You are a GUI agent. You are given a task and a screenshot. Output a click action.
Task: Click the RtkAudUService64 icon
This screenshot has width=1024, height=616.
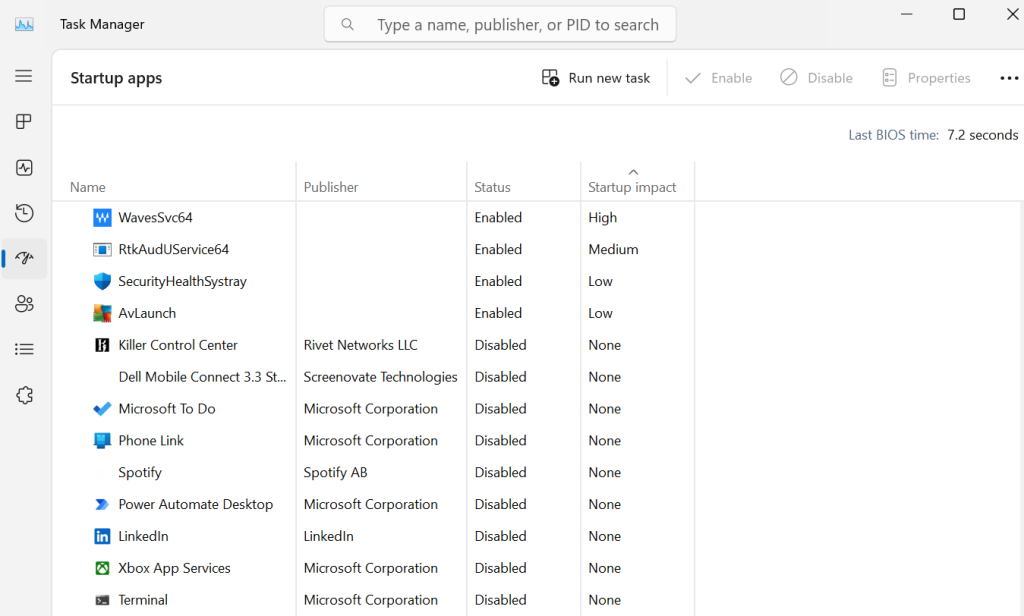point(103,250)
